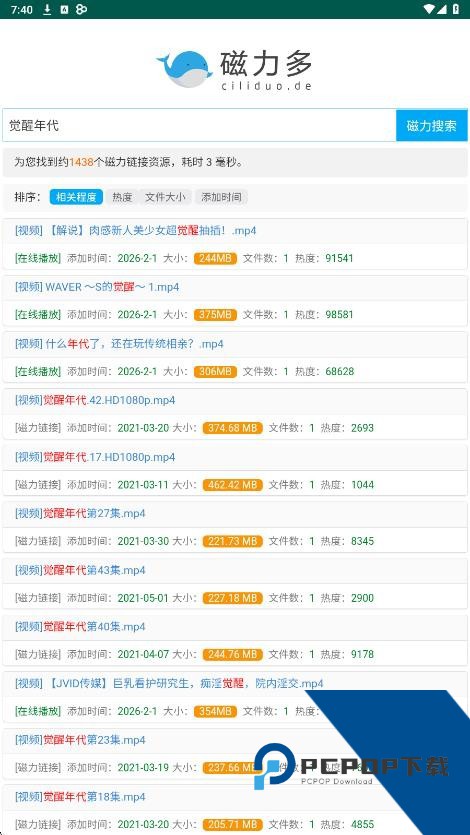The height and width of the screenshot is (835, 470).
Task: Click 磁力链接 for the 374.68 MB file
Action: click(x=38, y=428)
